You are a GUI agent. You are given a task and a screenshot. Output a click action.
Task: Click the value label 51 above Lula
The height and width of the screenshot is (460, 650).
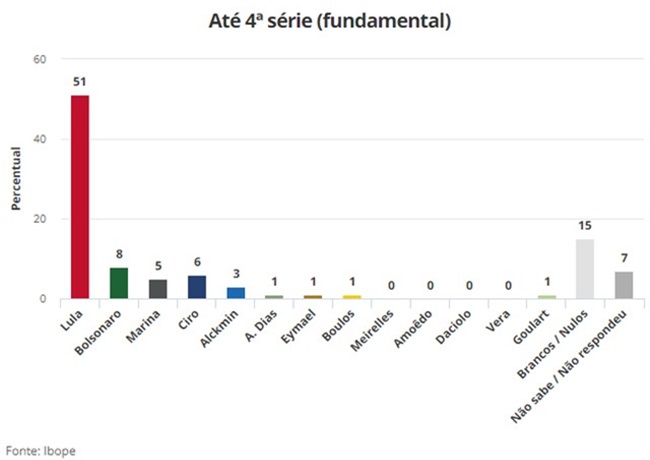pyautogui.click(x=79, y=82)
